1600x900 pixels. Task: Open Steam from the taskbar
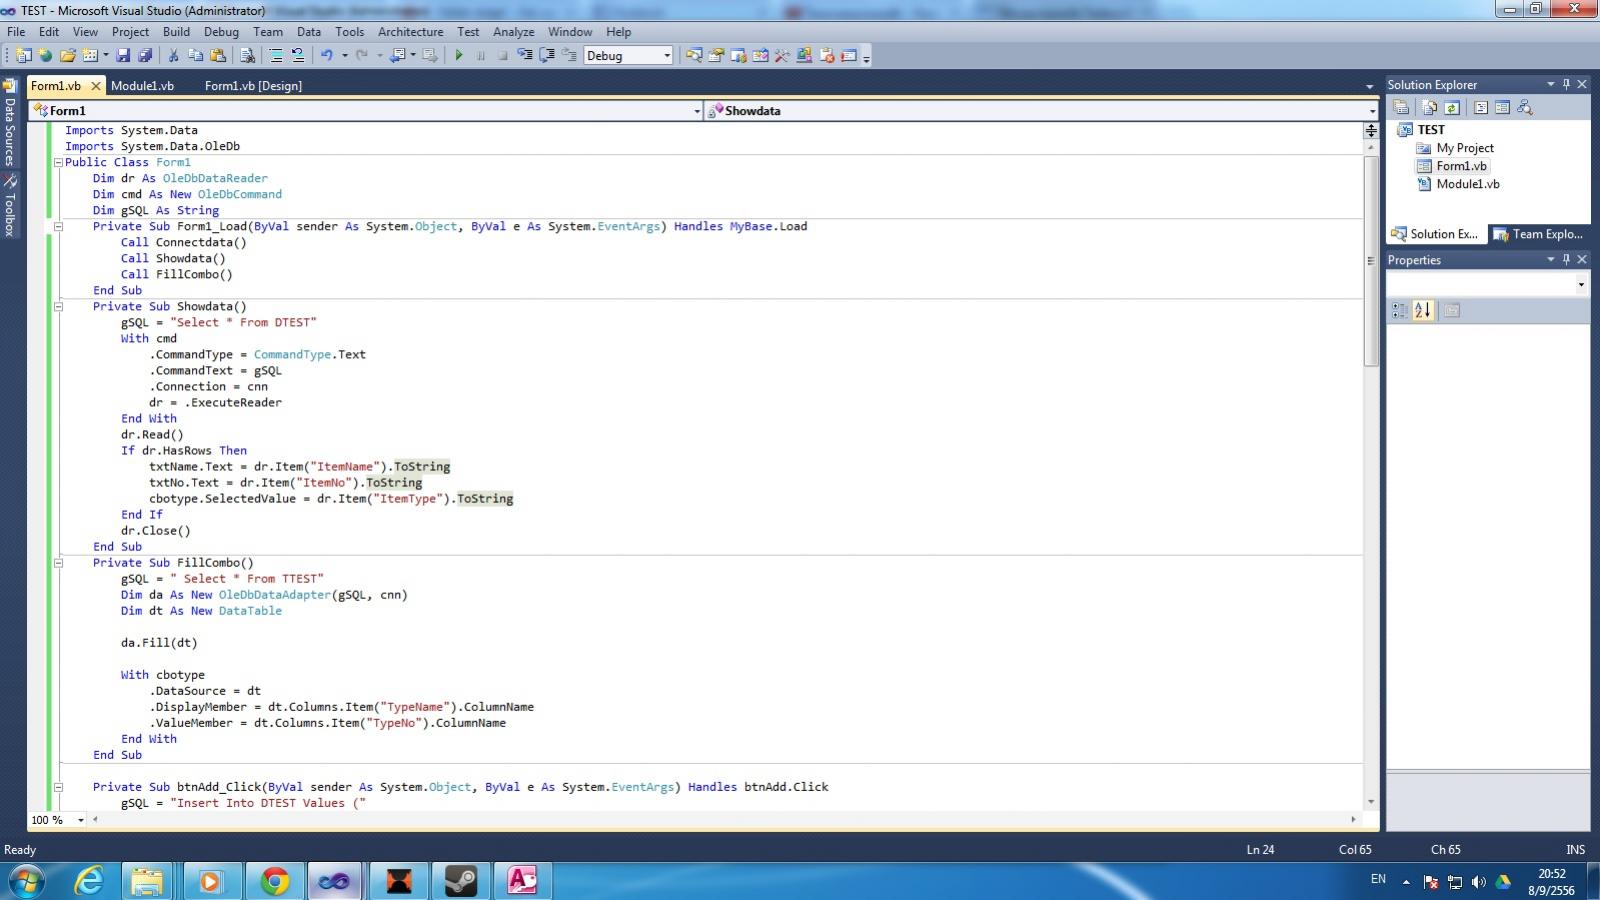(x=461, y=881)
